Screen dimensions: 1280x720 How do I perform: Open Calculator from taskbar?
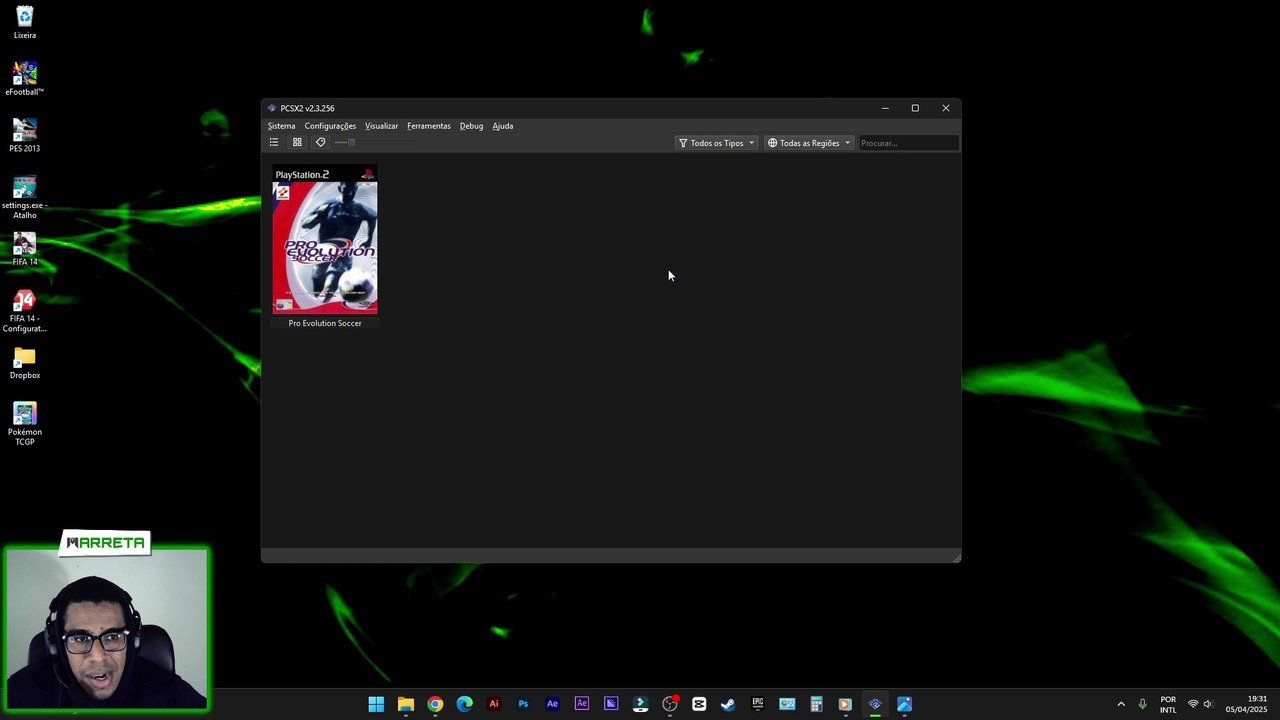(816, 704)
